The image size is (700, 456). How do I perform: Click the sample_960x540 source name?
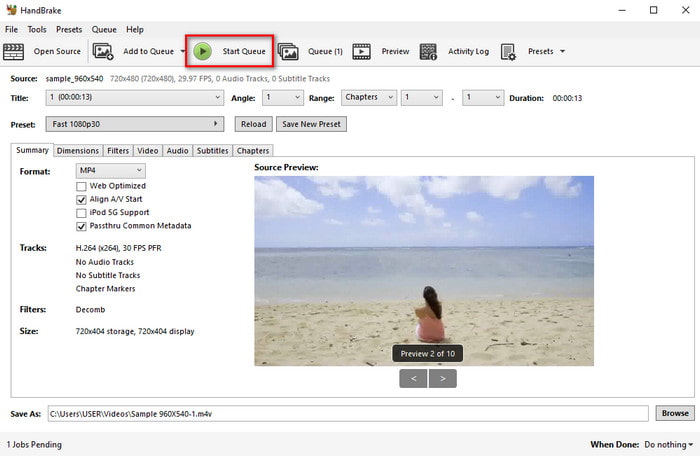pos(74,79)
